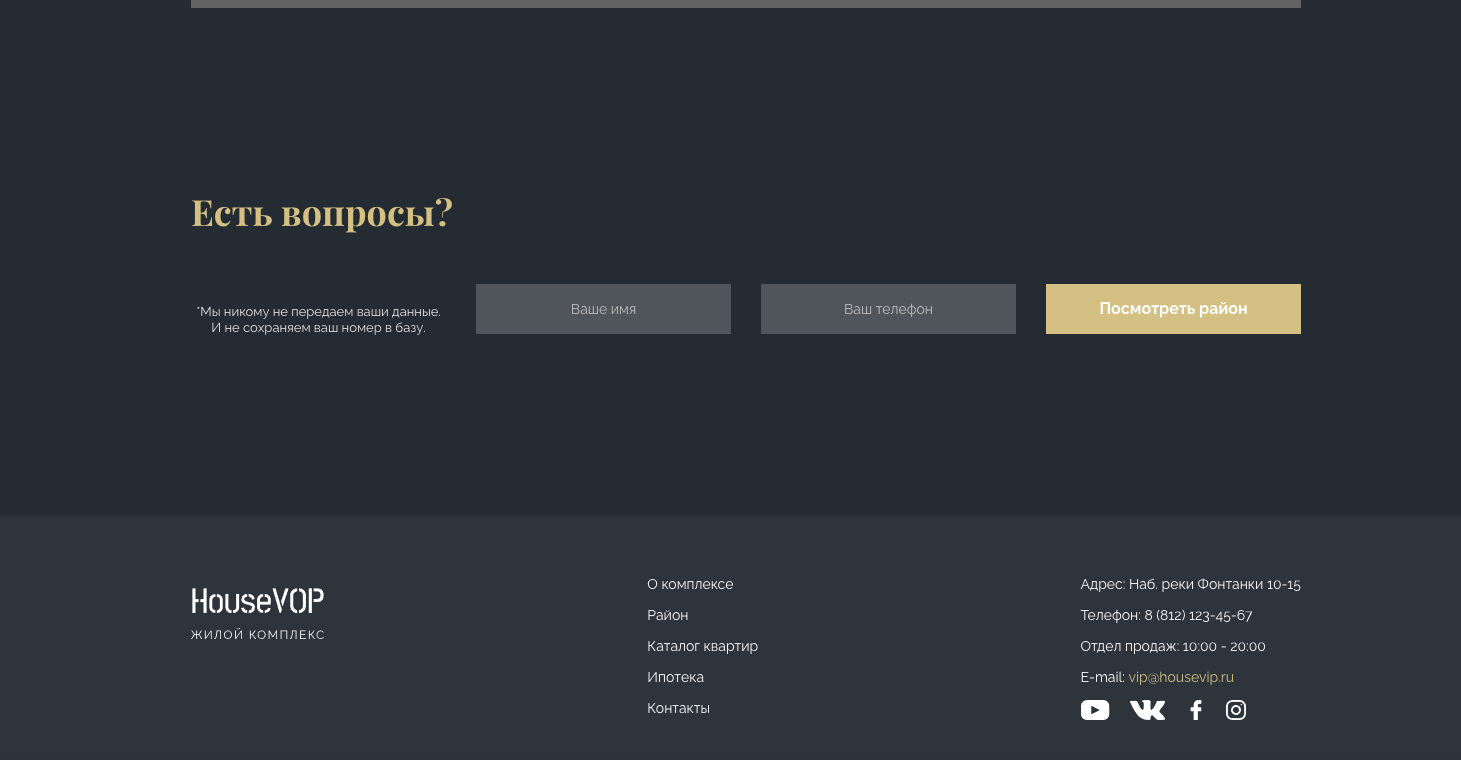Click the ЖИЛОЙ КОМПЛЕКС tagline under logo

[x=258, y=635]
